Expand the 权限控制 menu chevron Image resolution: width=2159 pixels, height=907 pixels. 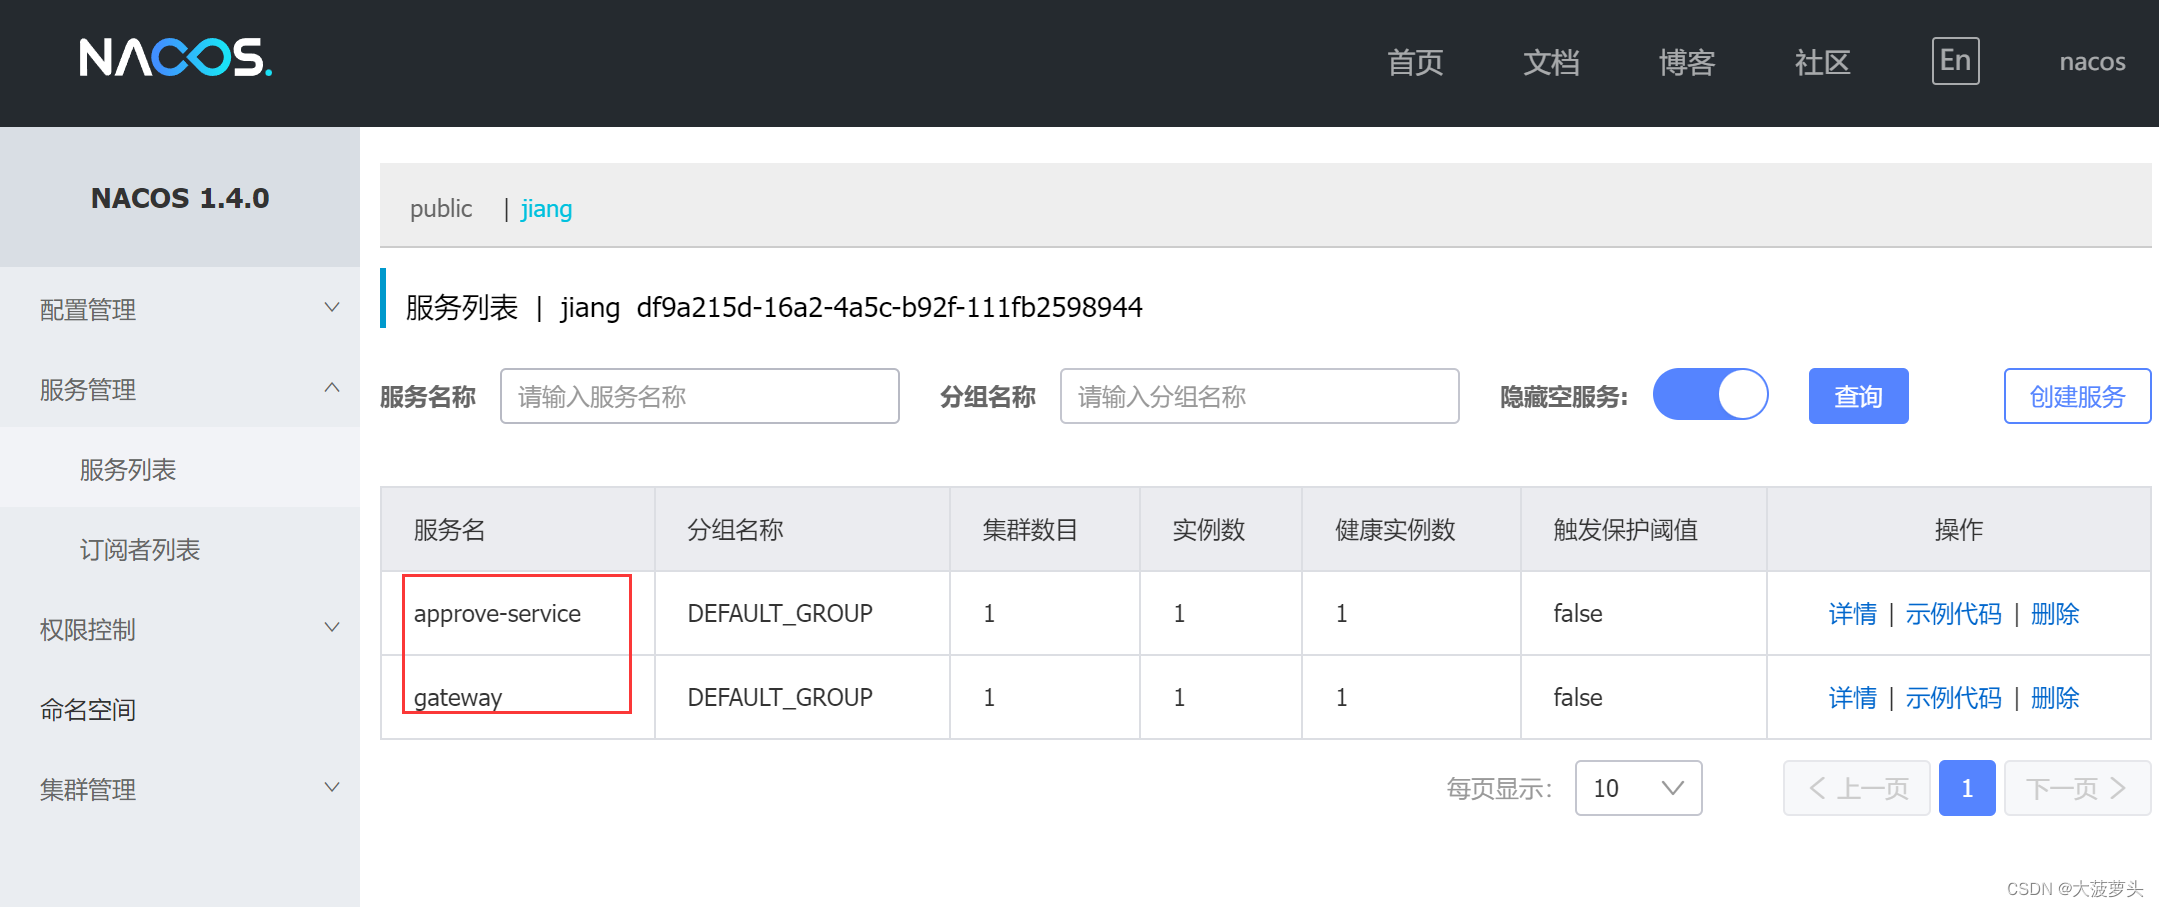click(x=332, y=628)
